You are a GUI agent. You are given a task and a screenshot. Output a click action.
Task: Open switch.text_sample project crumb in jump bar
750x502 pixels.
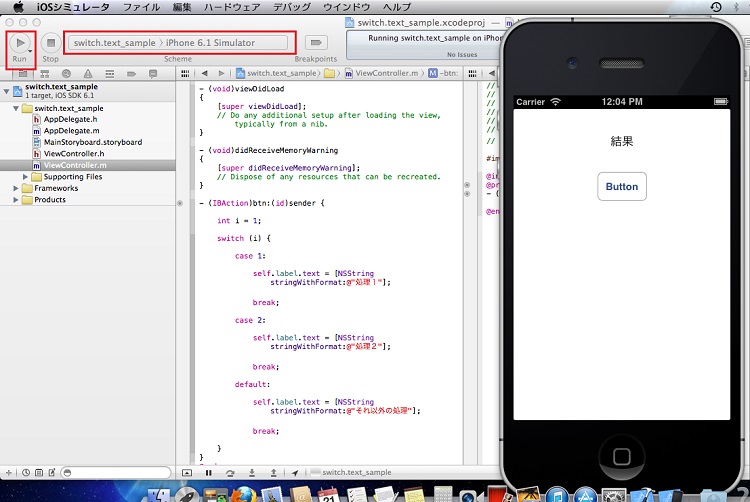click(276, 73)
